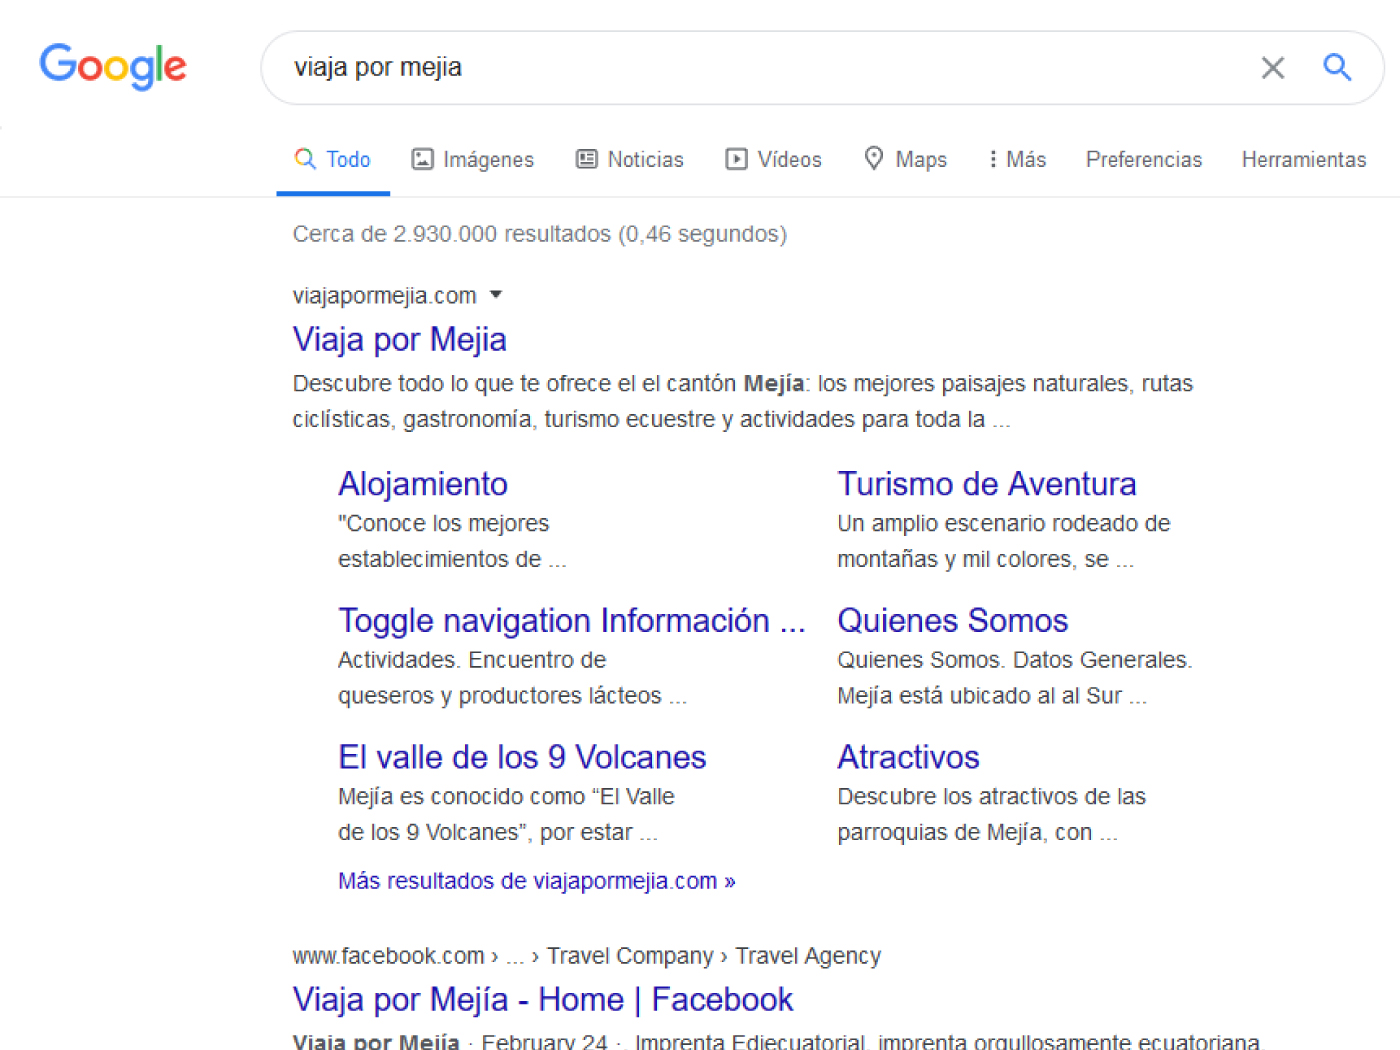Open 'El valle de los 9 Volcanes' link

(522, 757)
